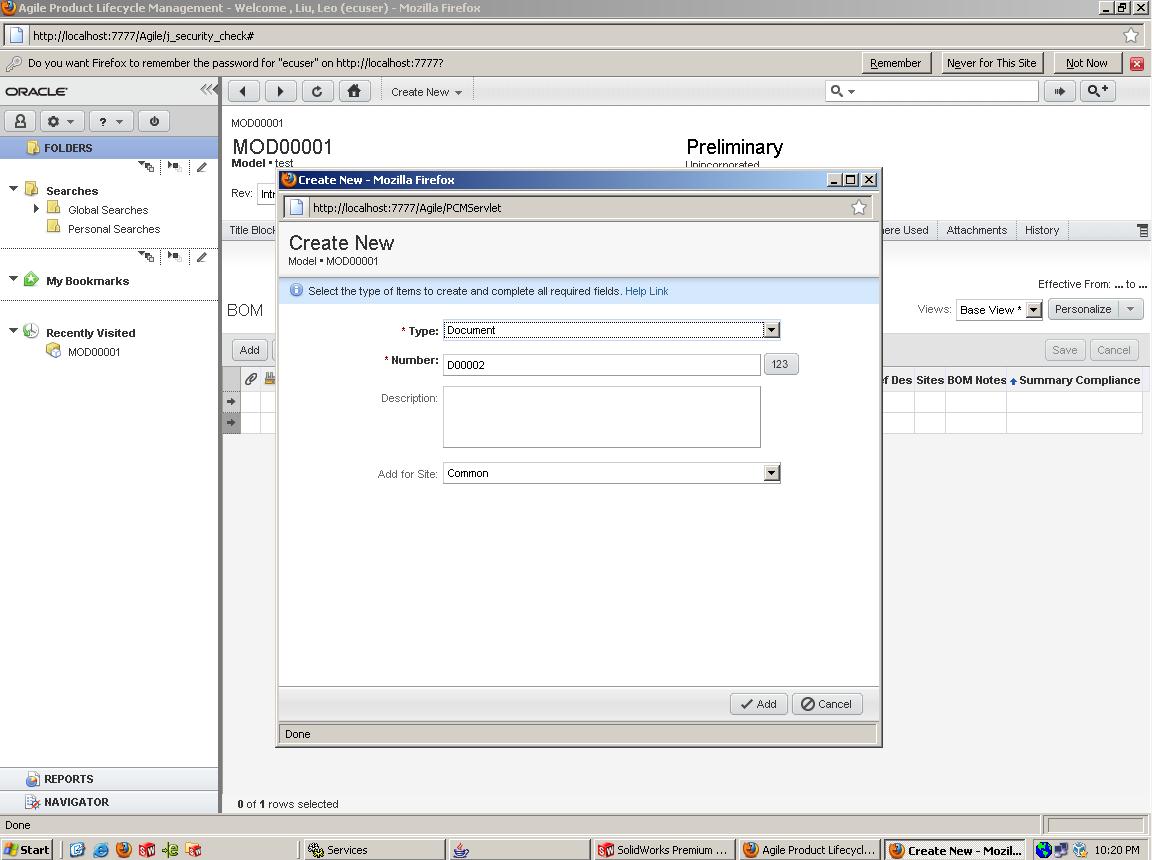Go to the Agile home page icon

point(354,92)
